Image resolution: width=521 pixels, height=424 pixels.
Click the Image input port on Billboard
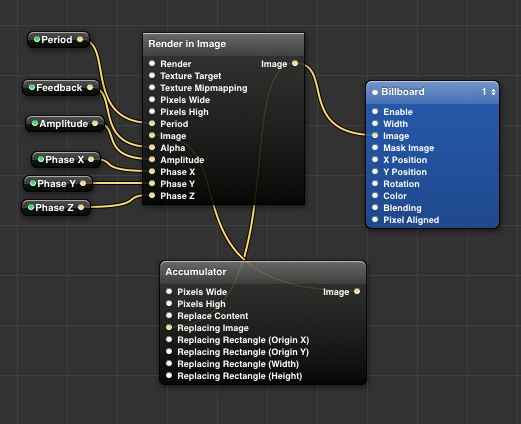point(375,135)
